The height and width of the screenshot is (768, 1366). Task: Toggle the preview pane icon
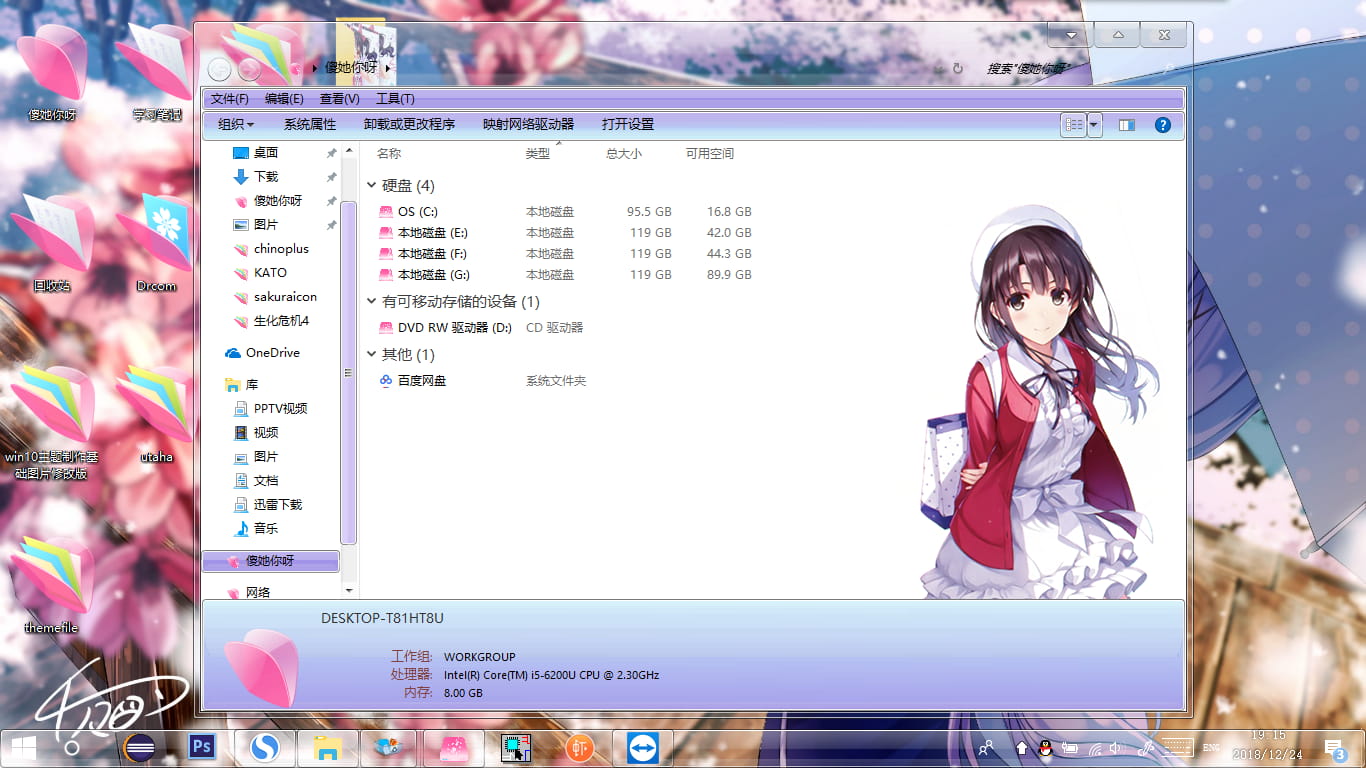point(1127,124)
